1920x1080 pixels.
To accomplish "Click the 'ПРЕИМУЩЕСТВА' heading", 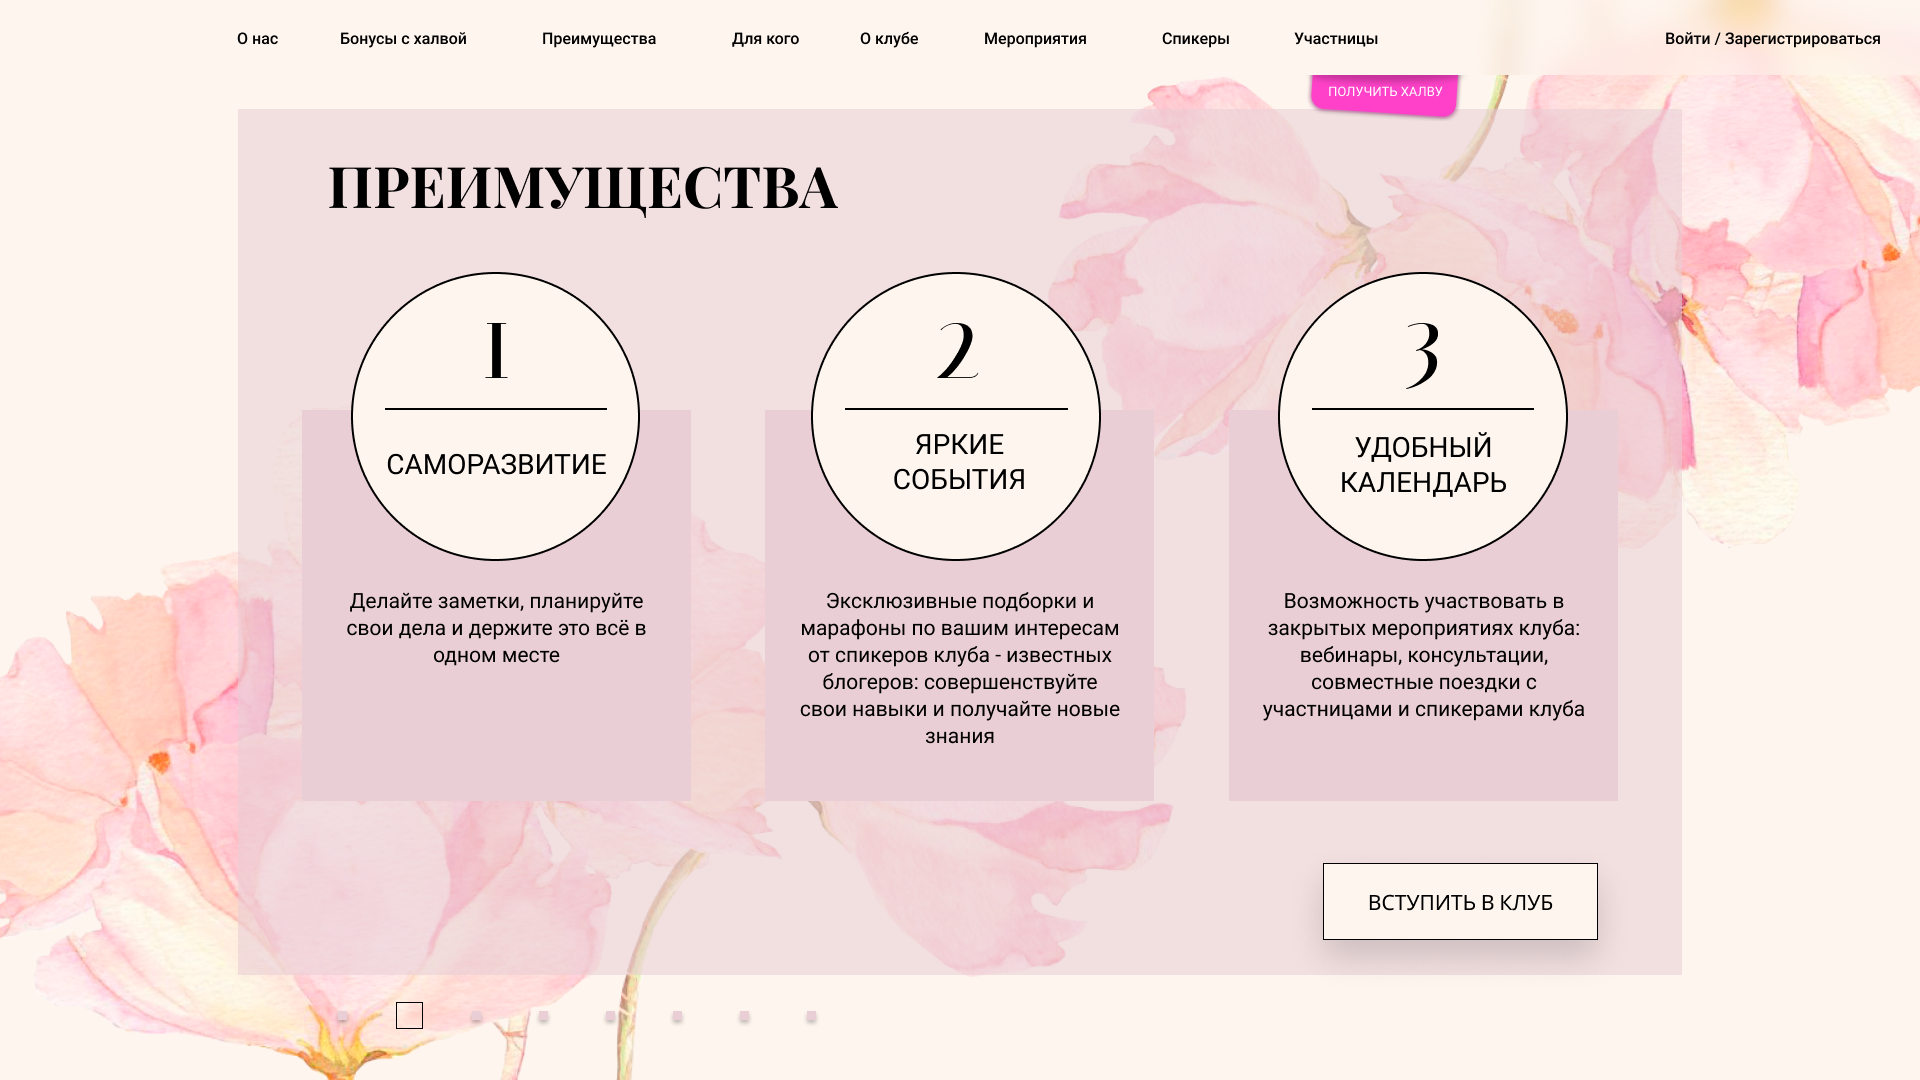I will point(583,188).
